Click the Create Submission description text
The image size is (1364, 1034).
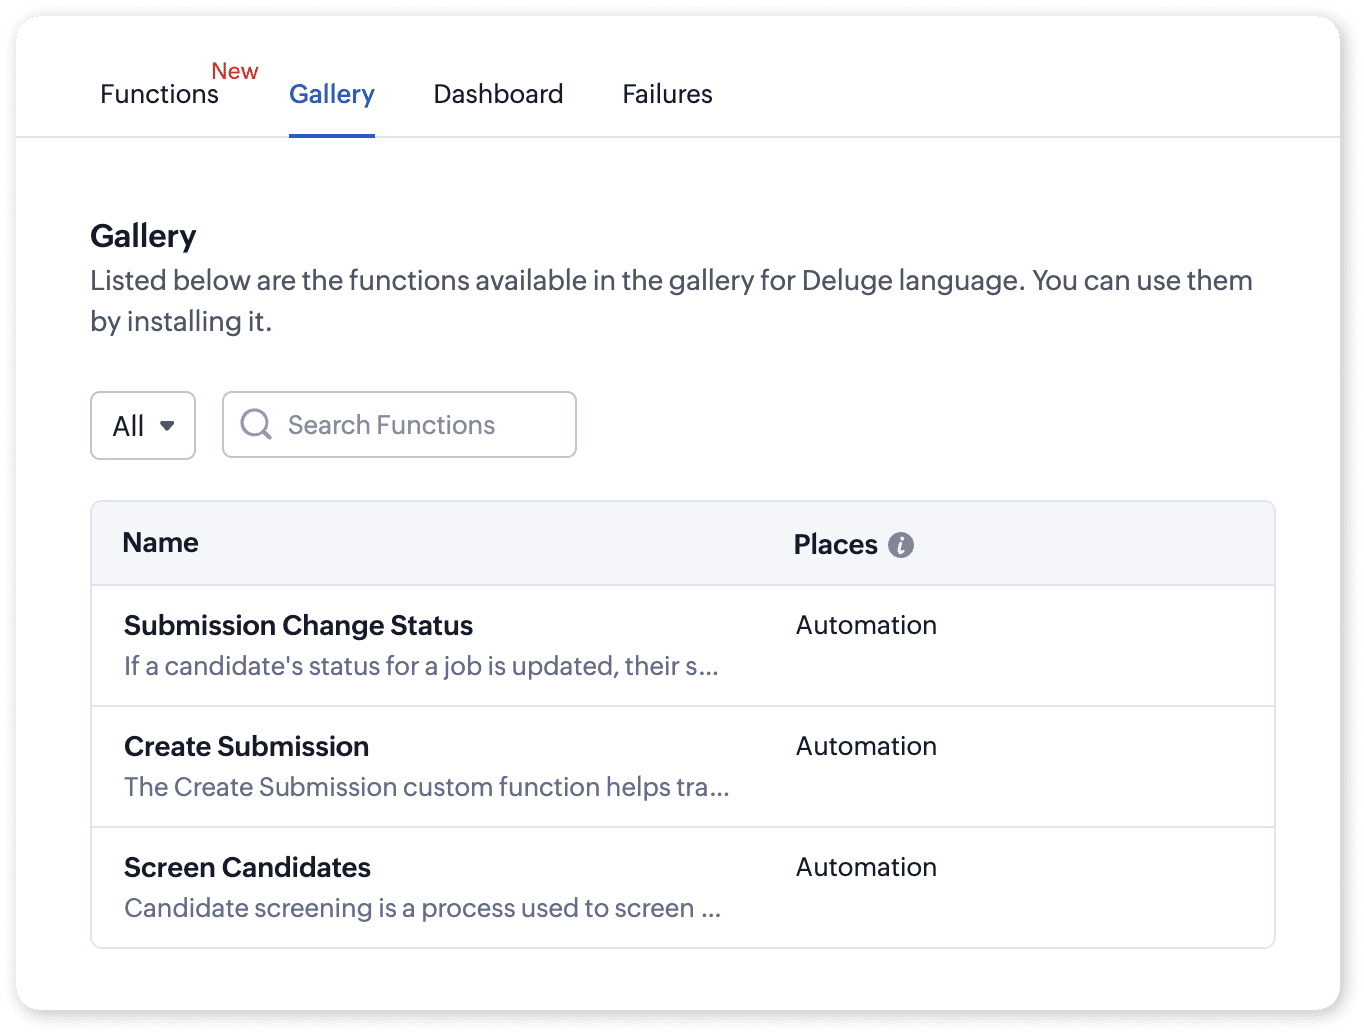tap(426, 787)
